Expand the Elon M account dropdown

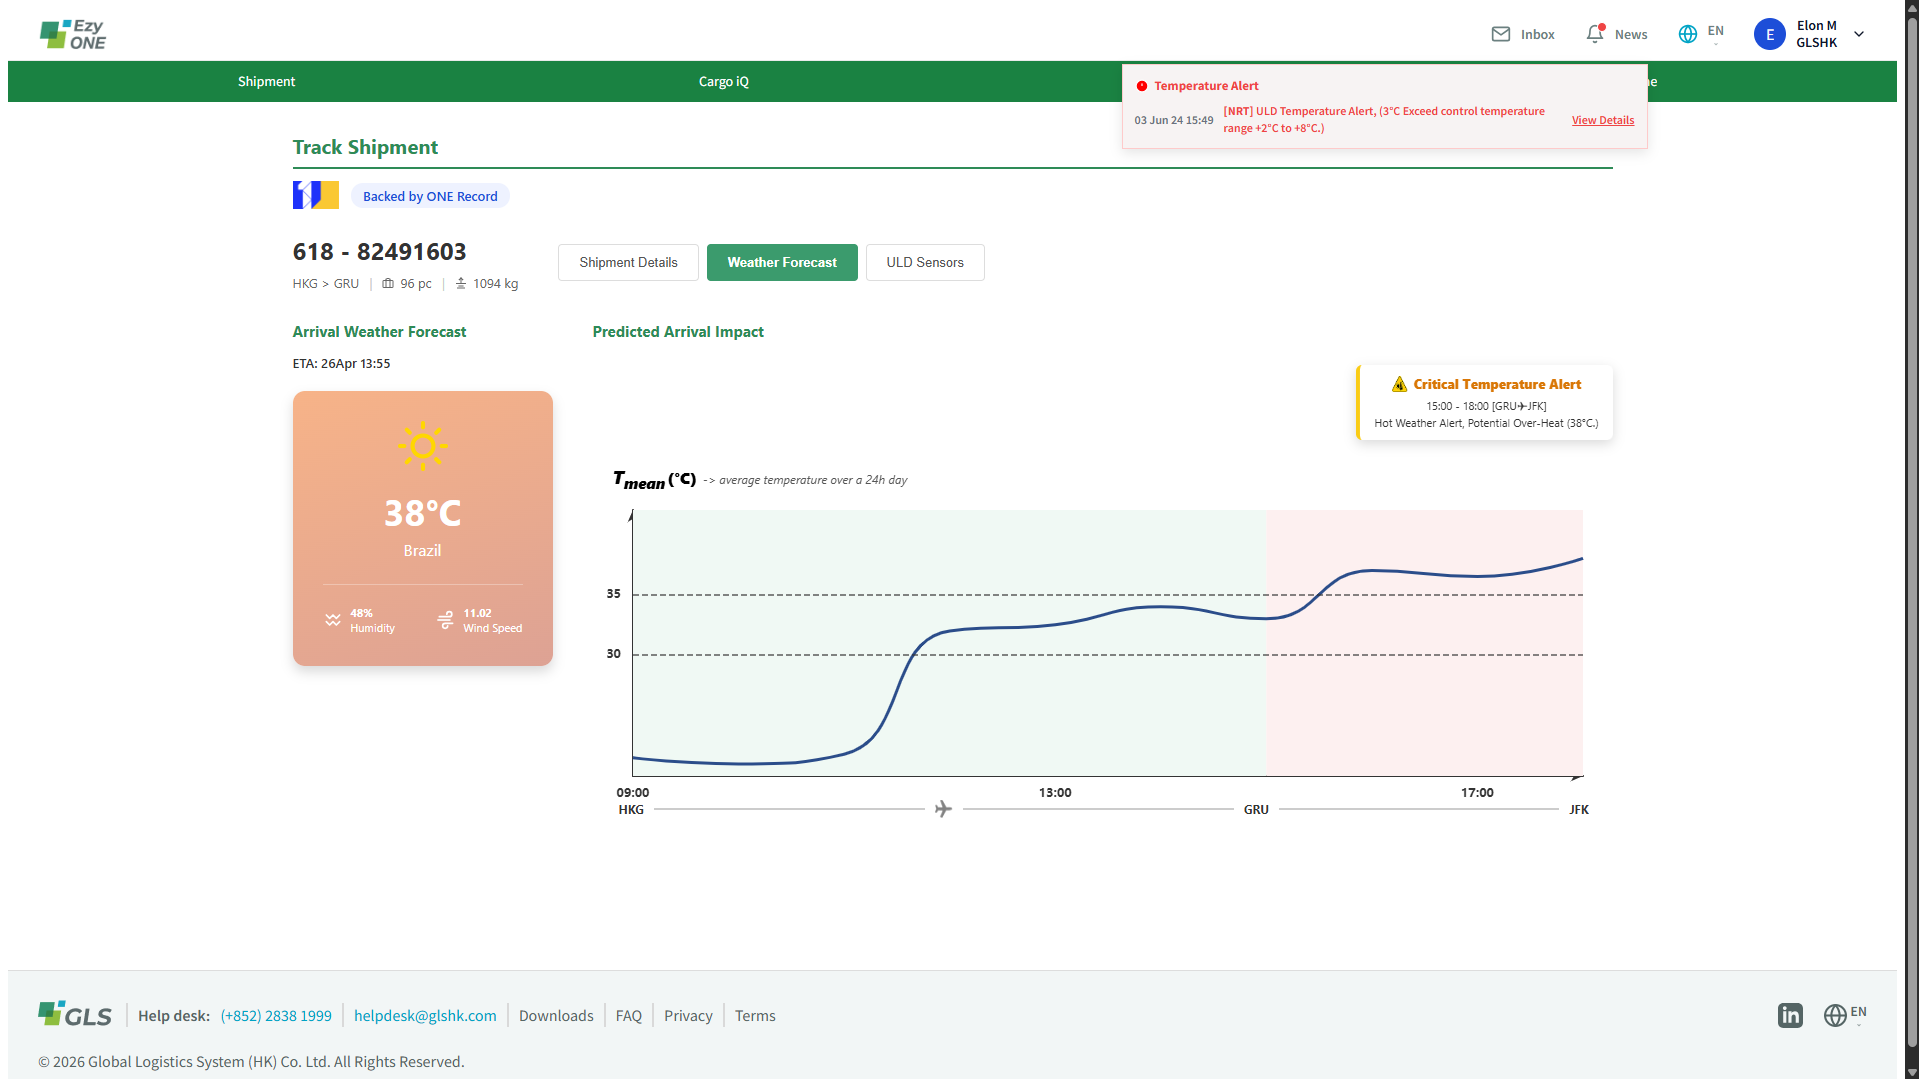[1859, 34]
